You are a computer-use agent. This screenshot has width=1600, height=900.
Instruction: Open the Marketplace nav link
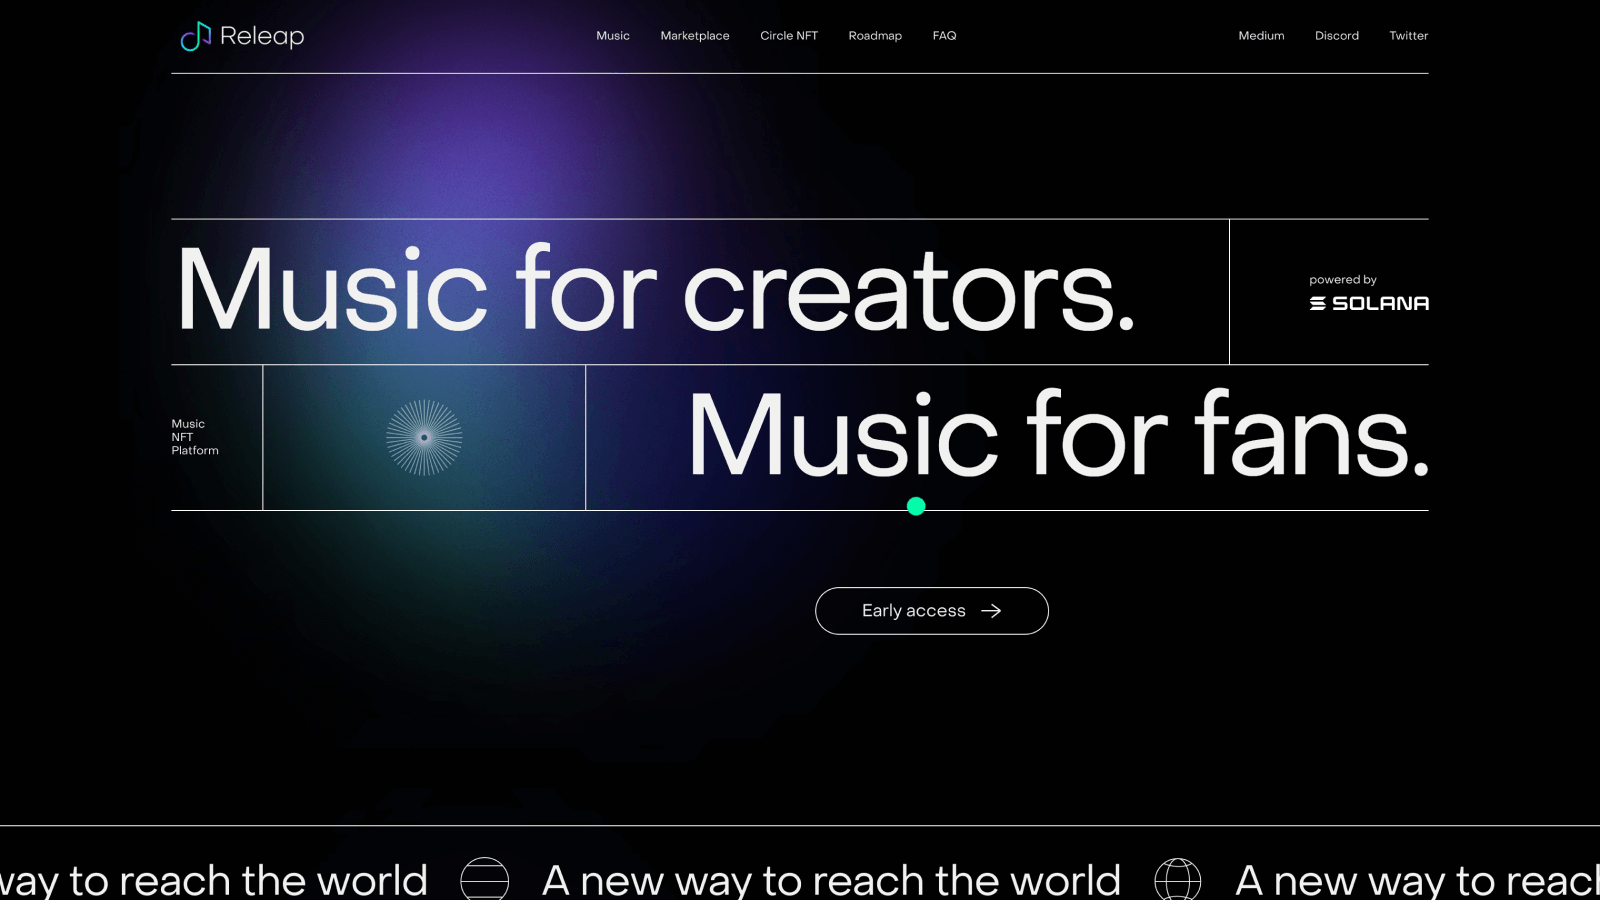point(695,36)
